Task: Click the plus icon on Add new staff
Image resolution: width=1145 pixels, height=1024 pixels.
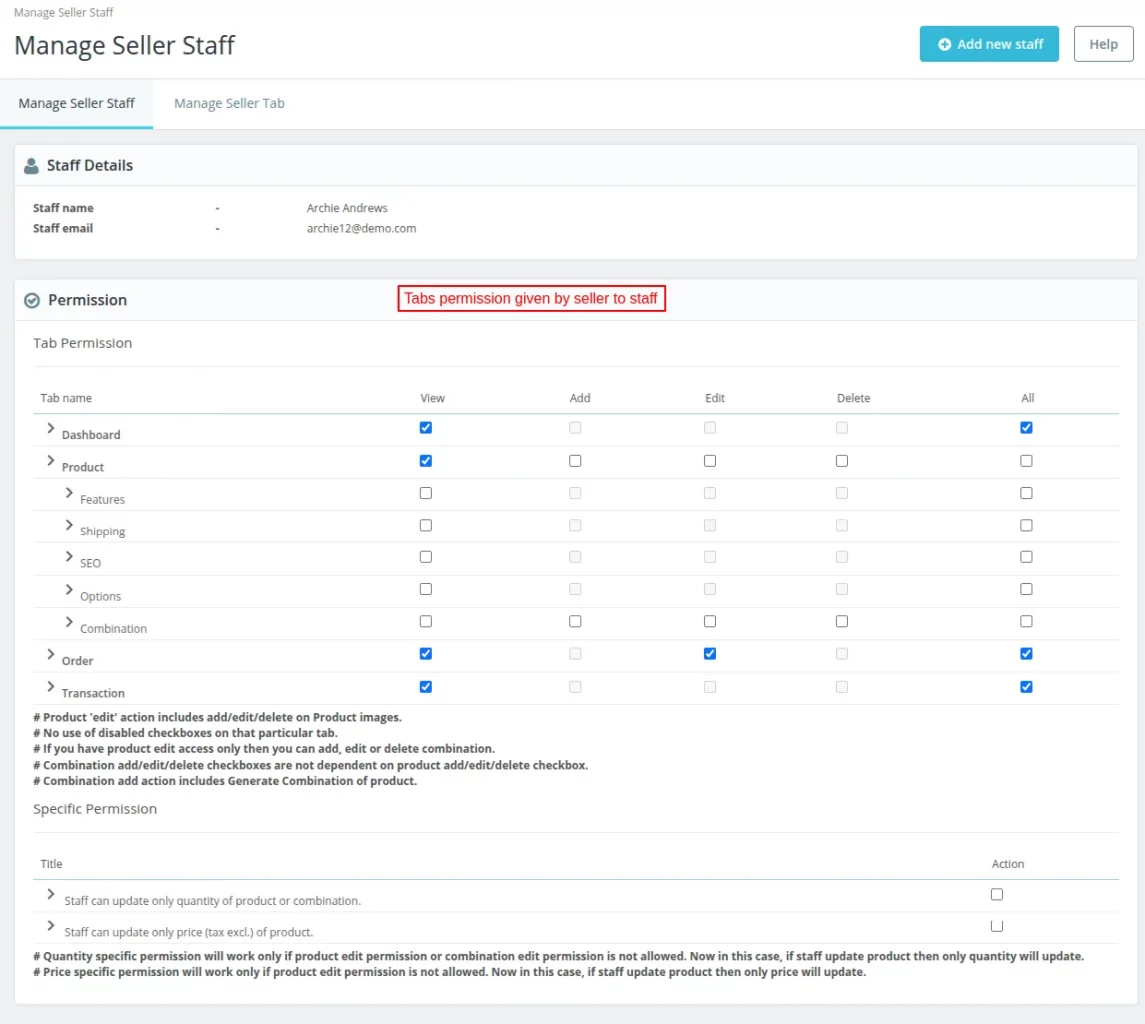Action: 944,44
